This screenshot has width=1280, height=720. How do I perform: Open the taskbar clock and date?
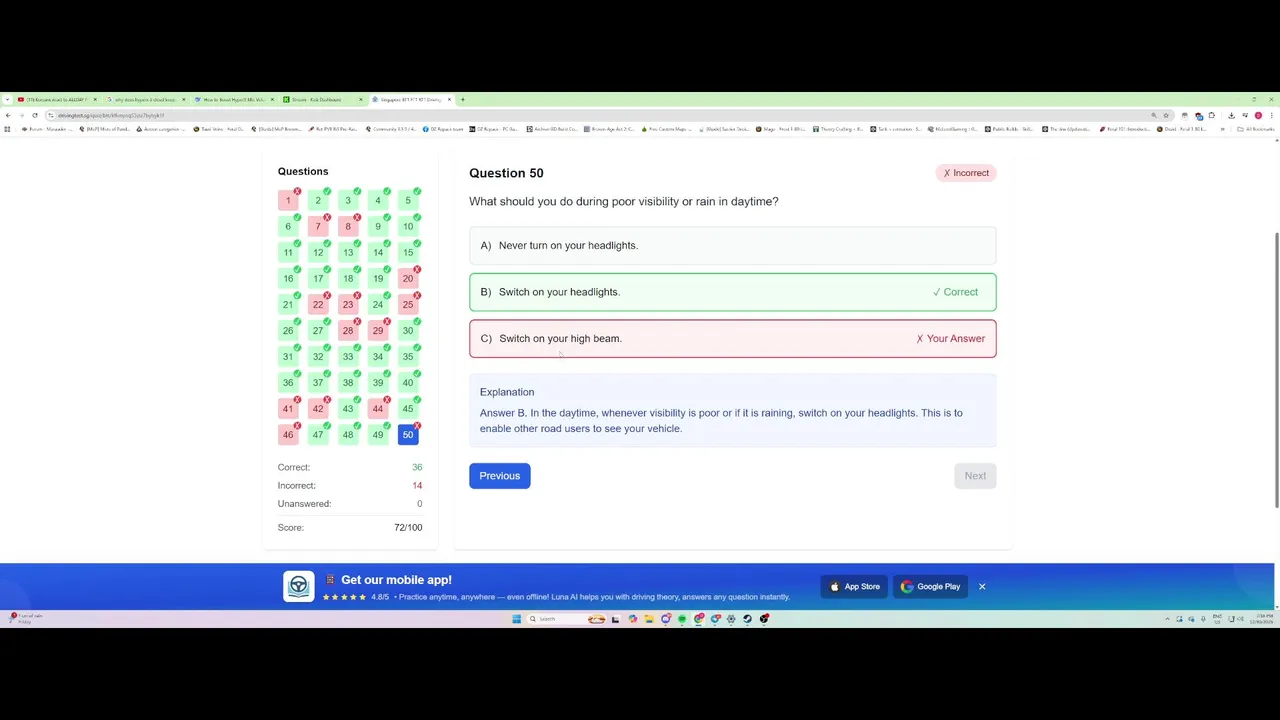pyautogui.click(x=1261, y=619)
